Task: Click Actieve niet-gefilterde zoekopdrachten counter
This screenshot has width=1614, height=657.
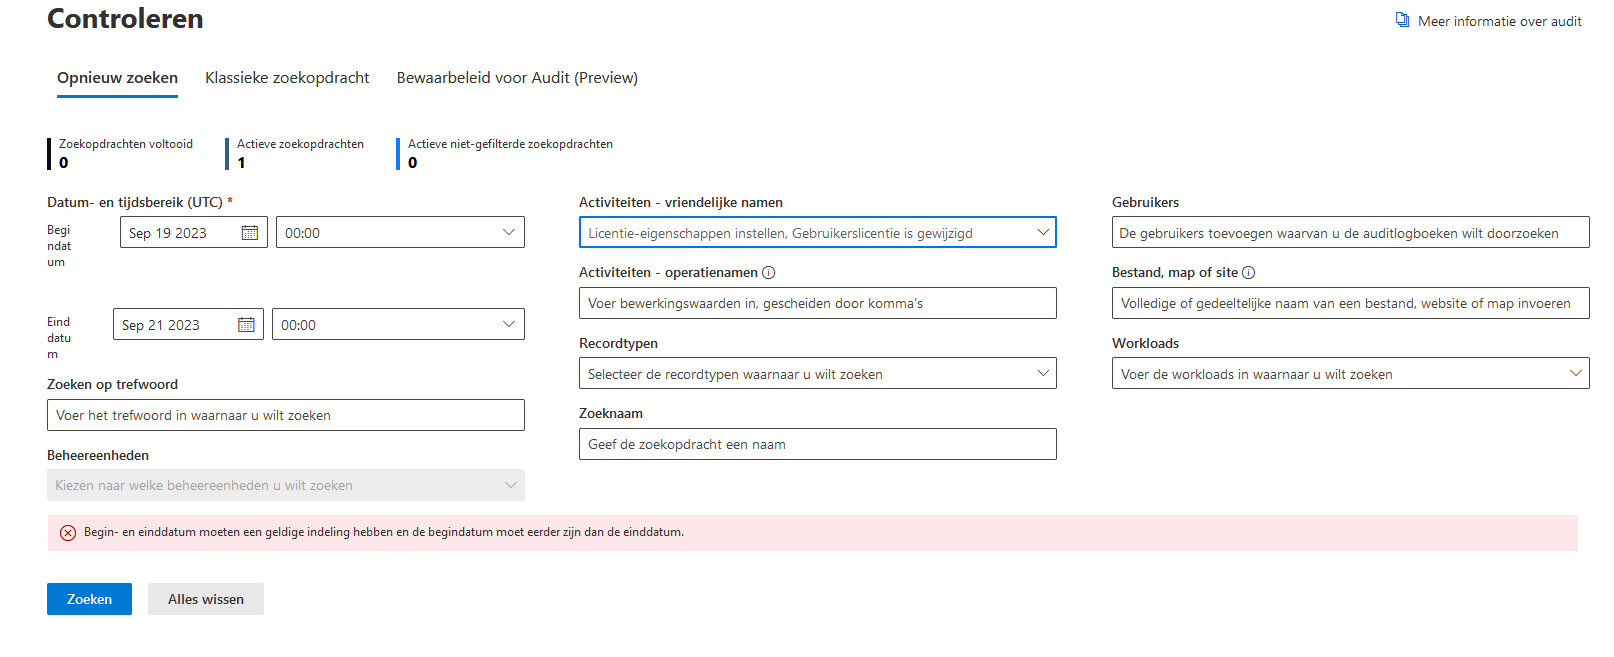Action: [506, 153]
